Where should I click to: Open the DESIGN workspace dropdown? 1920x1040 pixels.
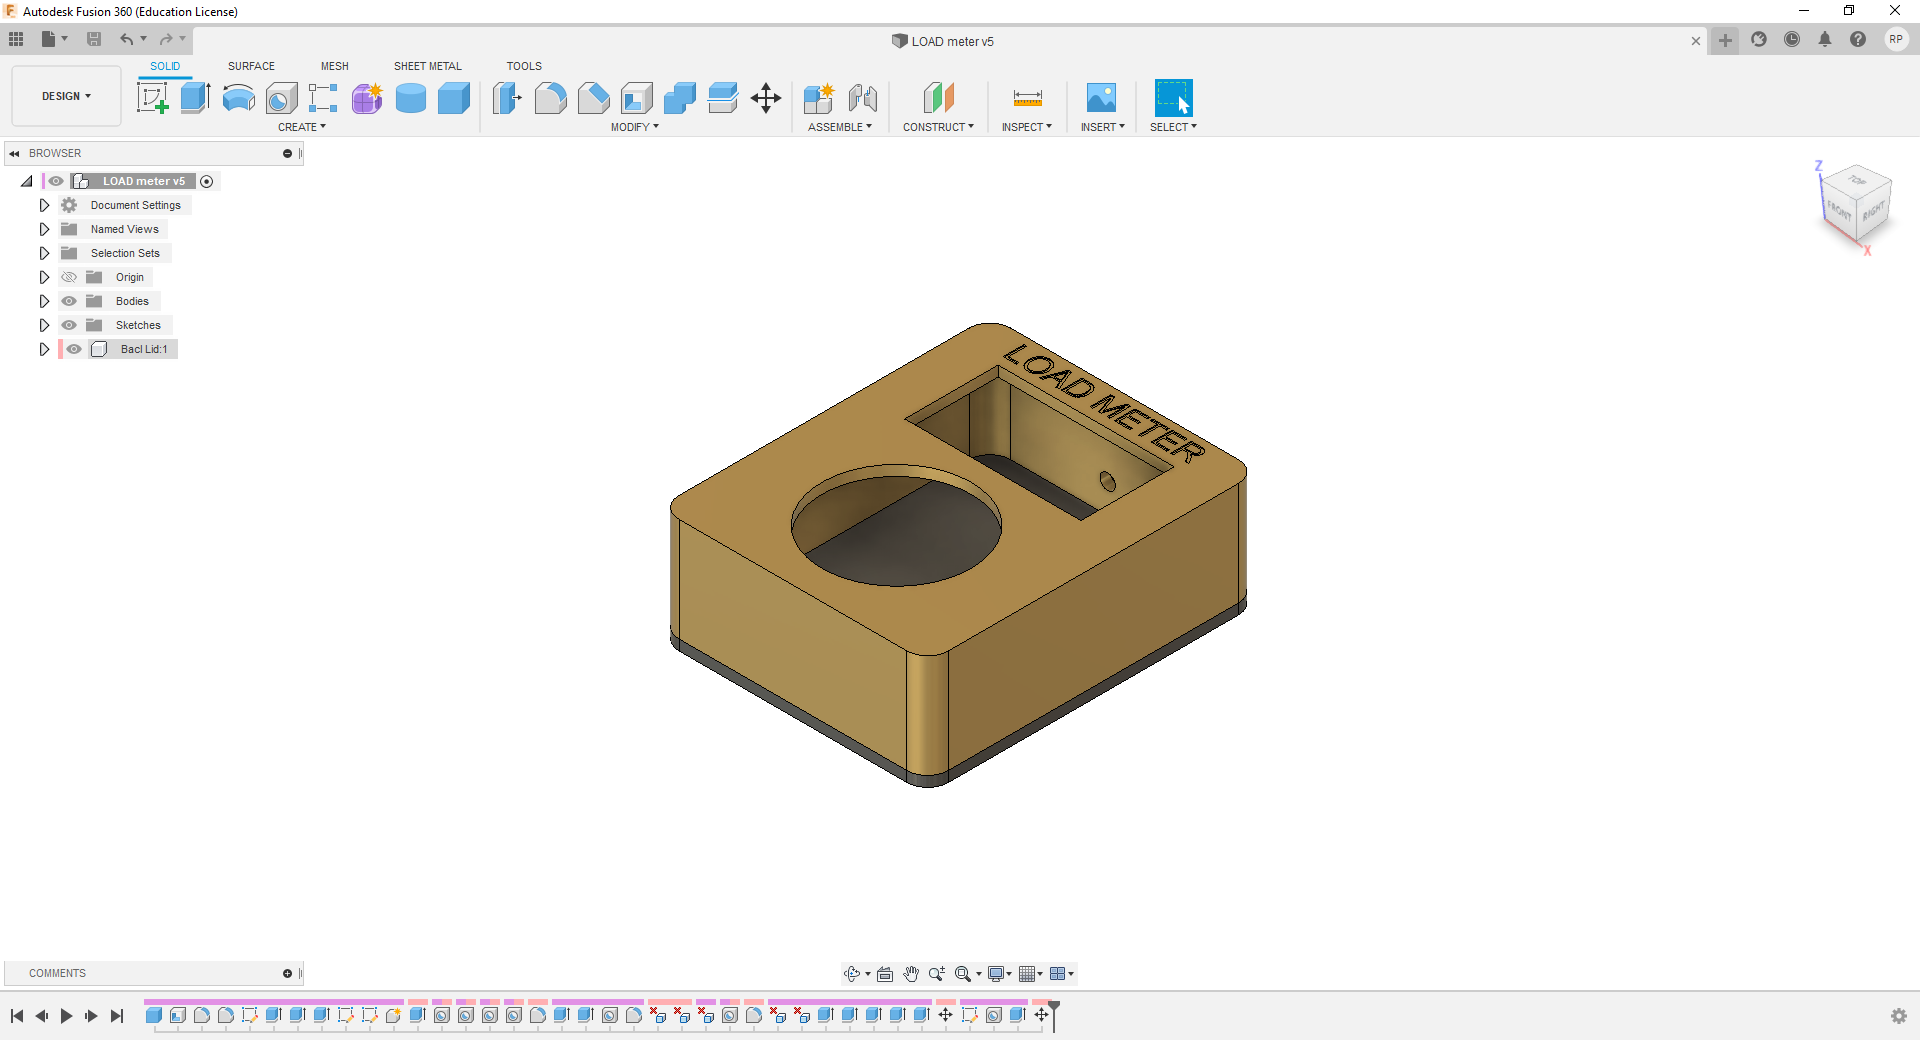(x=66, y=96)
